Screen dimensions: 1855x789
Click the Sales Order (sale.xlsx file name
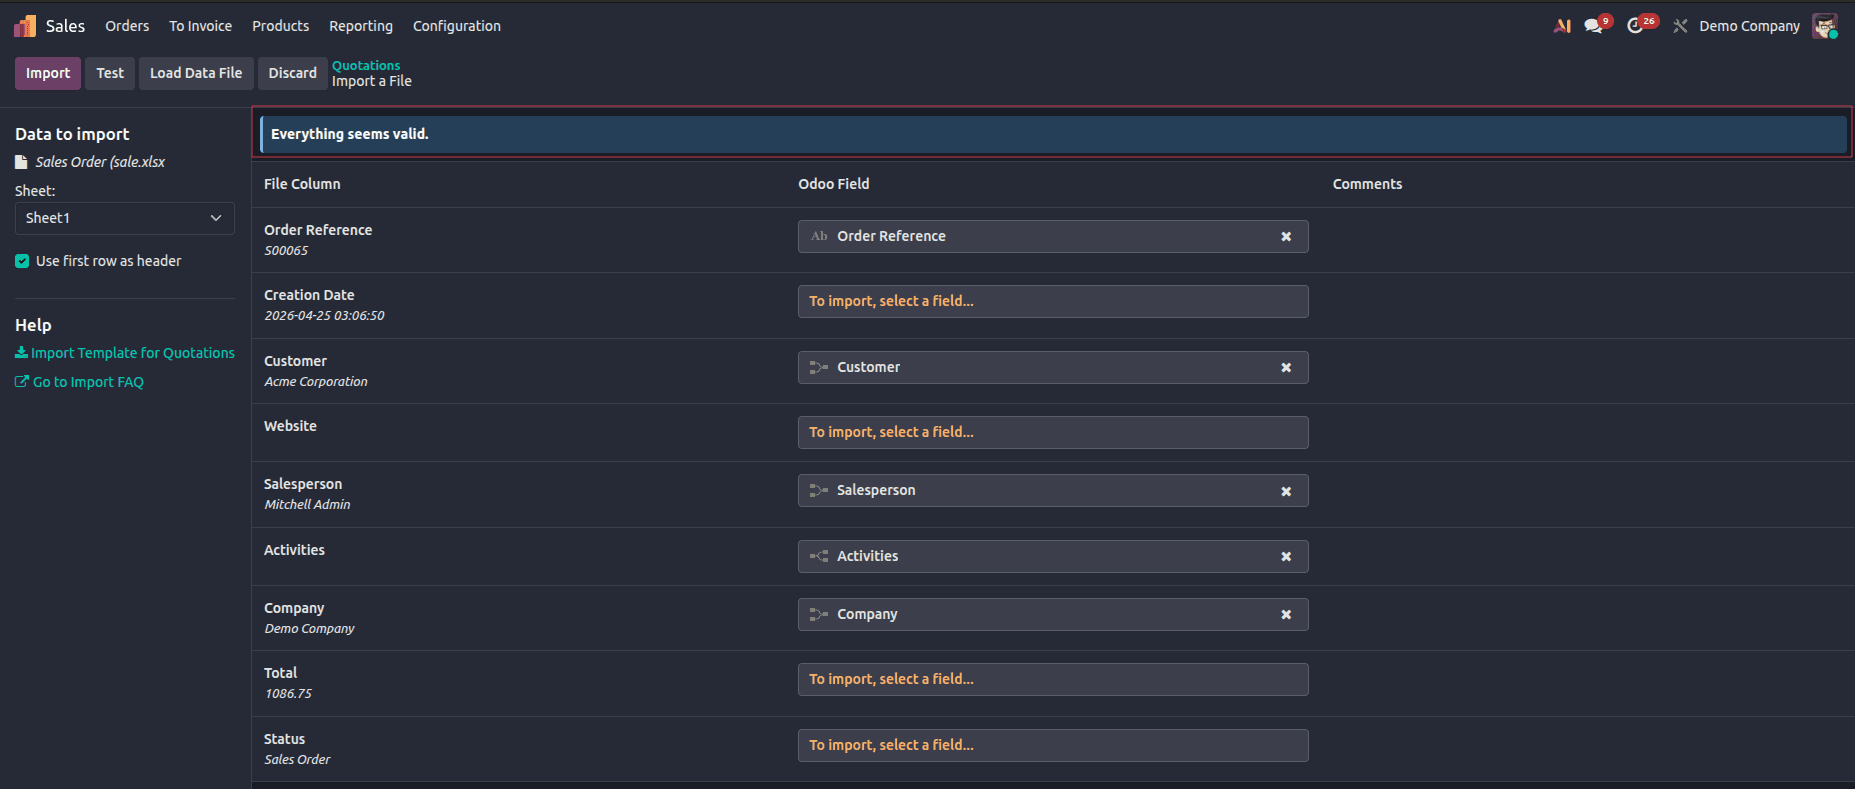tap(100, 162)
